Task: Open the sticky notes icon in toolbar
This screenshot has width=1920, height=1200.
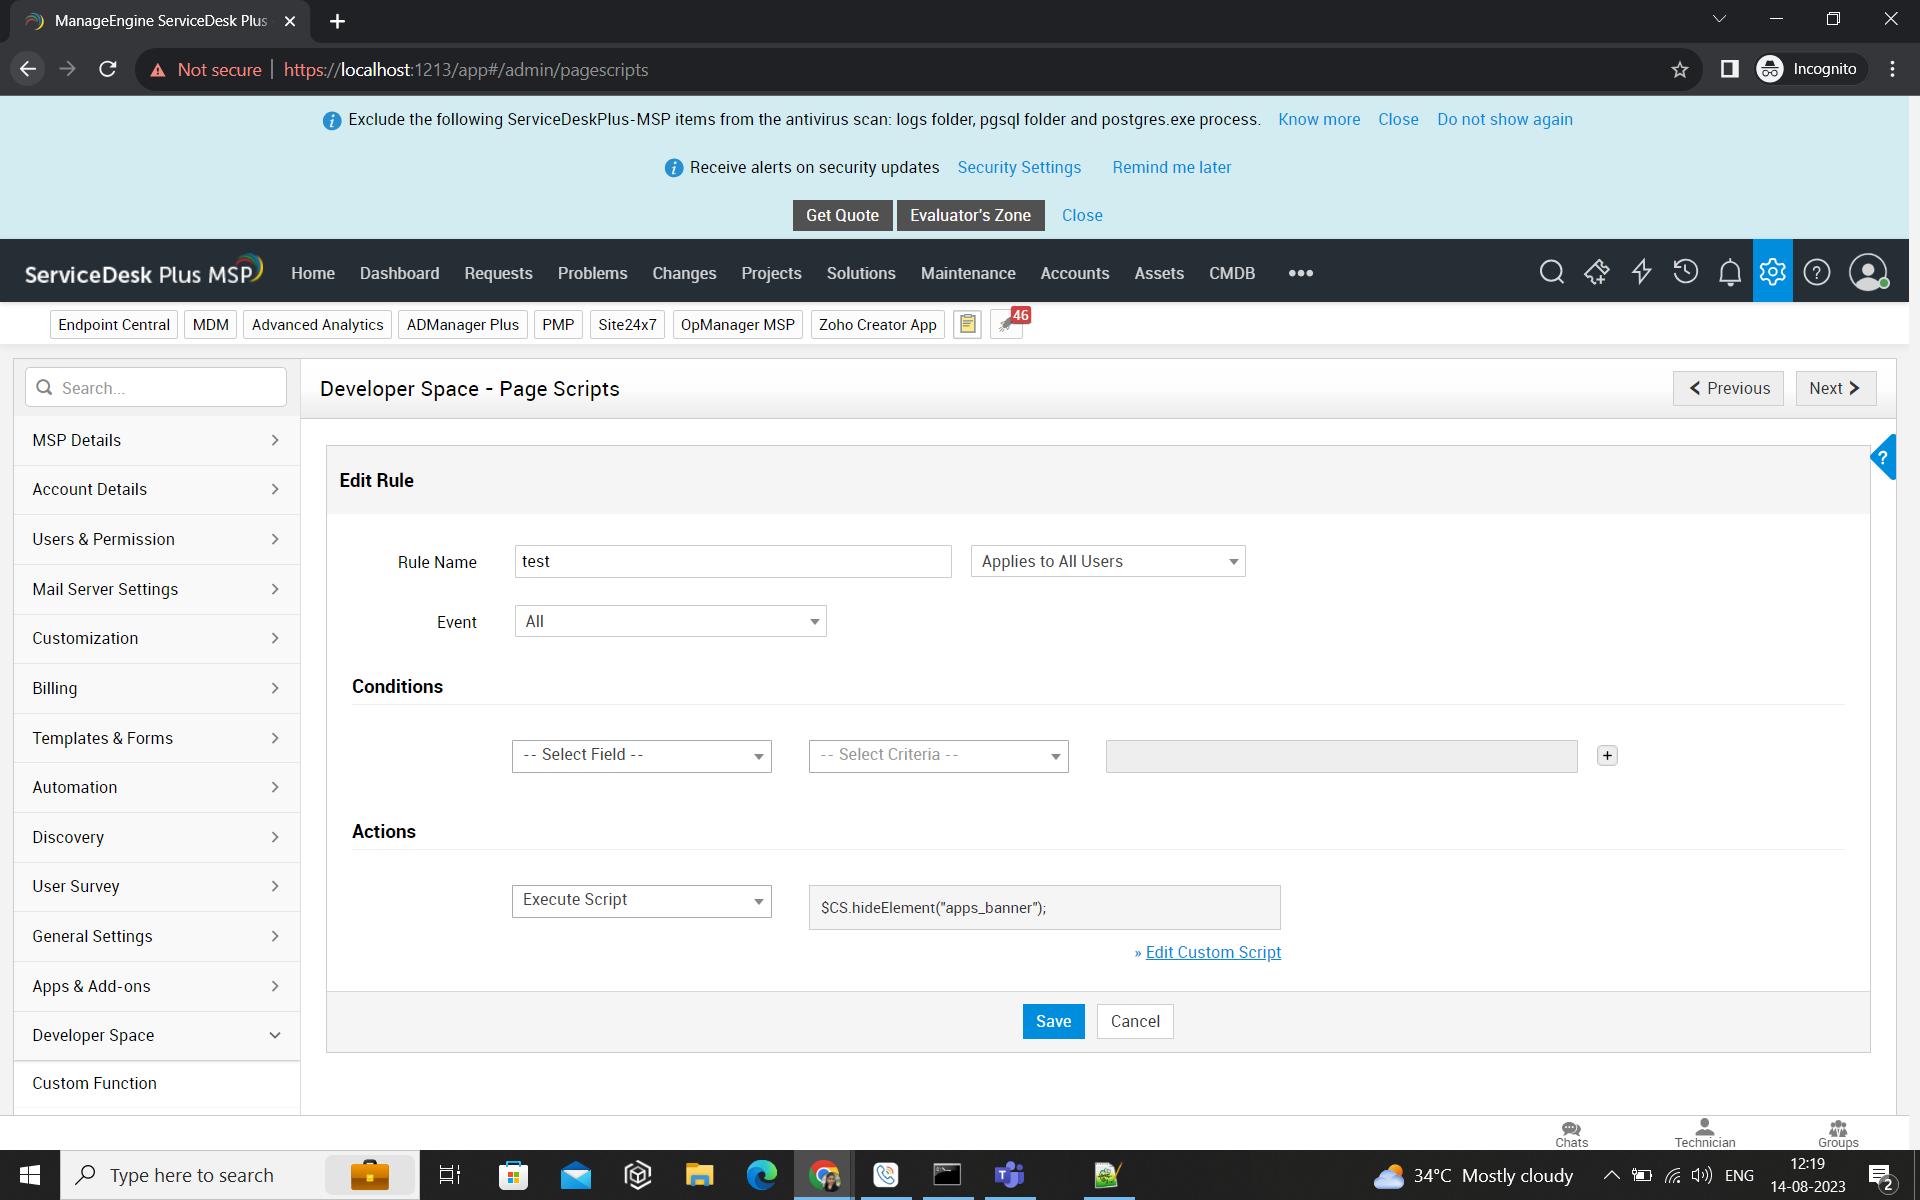Action: (x=967, y=325)
